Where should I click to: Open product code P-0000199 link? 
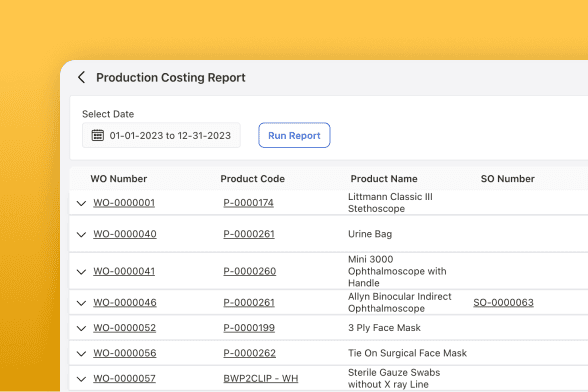(x=249, y=327)
